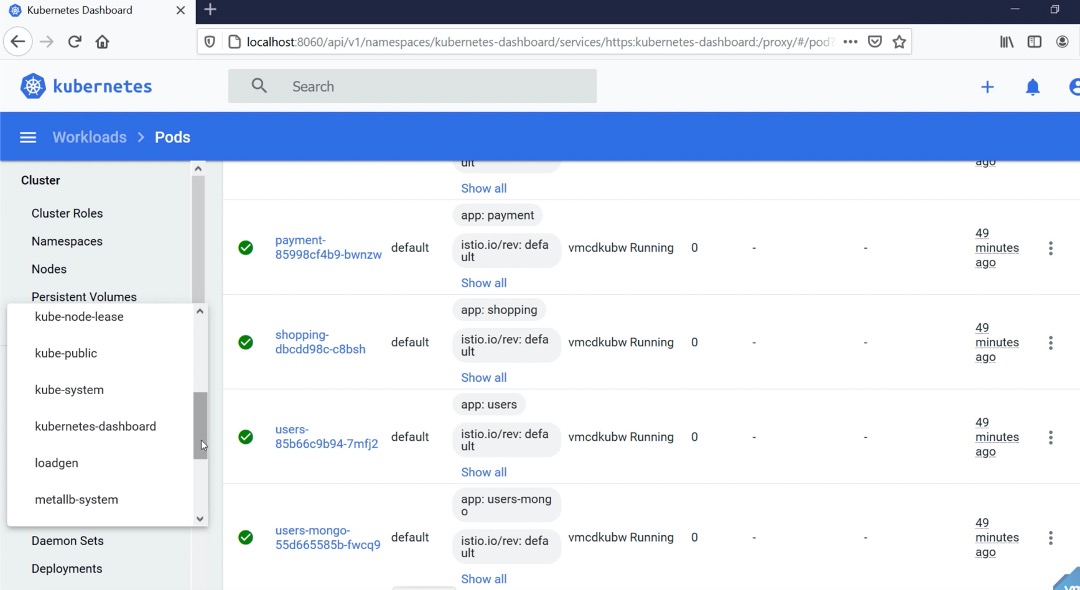Open actions menu for payment pod
Image resolution: width=1080 pixels, height=590 pixels.
click(x=1050, y=248)
